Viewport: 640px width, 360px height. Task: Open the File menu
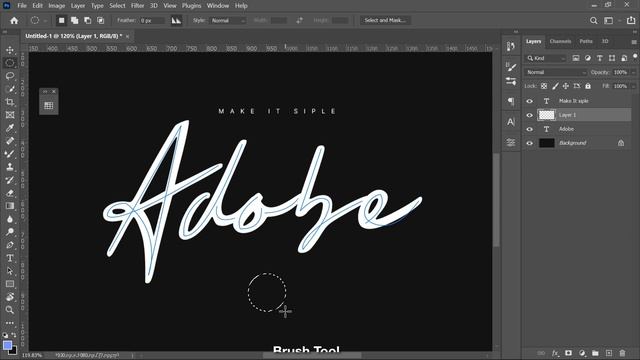point(22,6)
